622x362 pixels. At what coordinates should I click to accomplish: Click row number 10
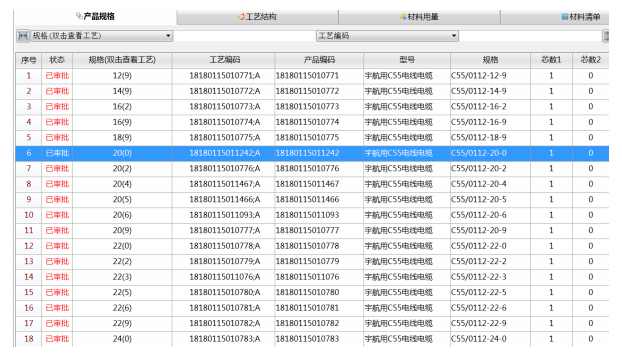pos(29,215)
